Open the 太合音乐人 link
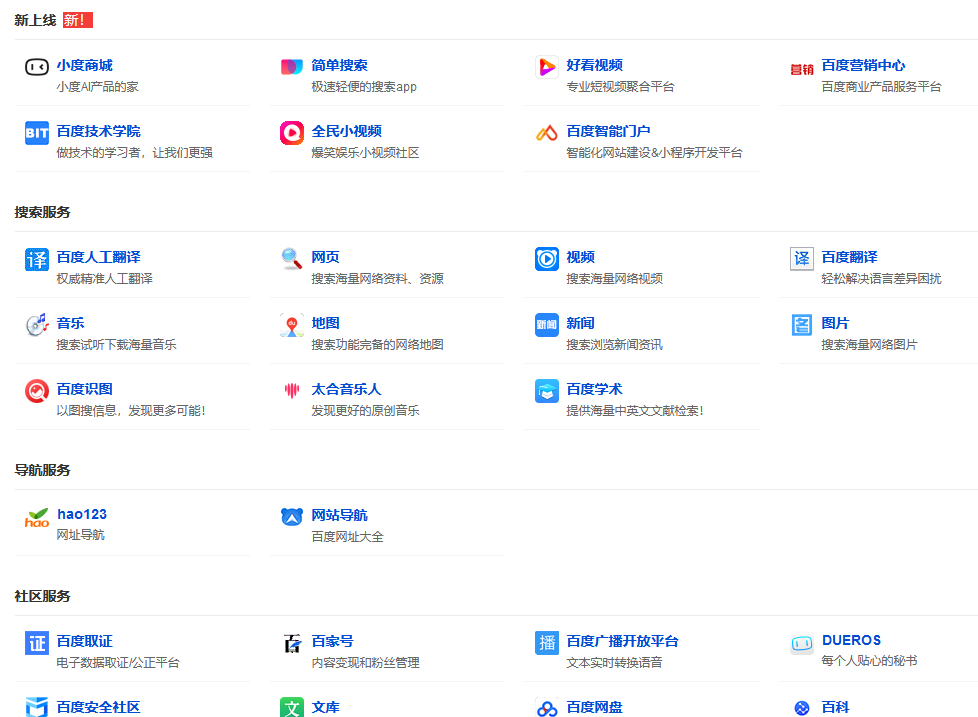The height and width of the screenshot is (717, 978). click(x=346, y=390)
